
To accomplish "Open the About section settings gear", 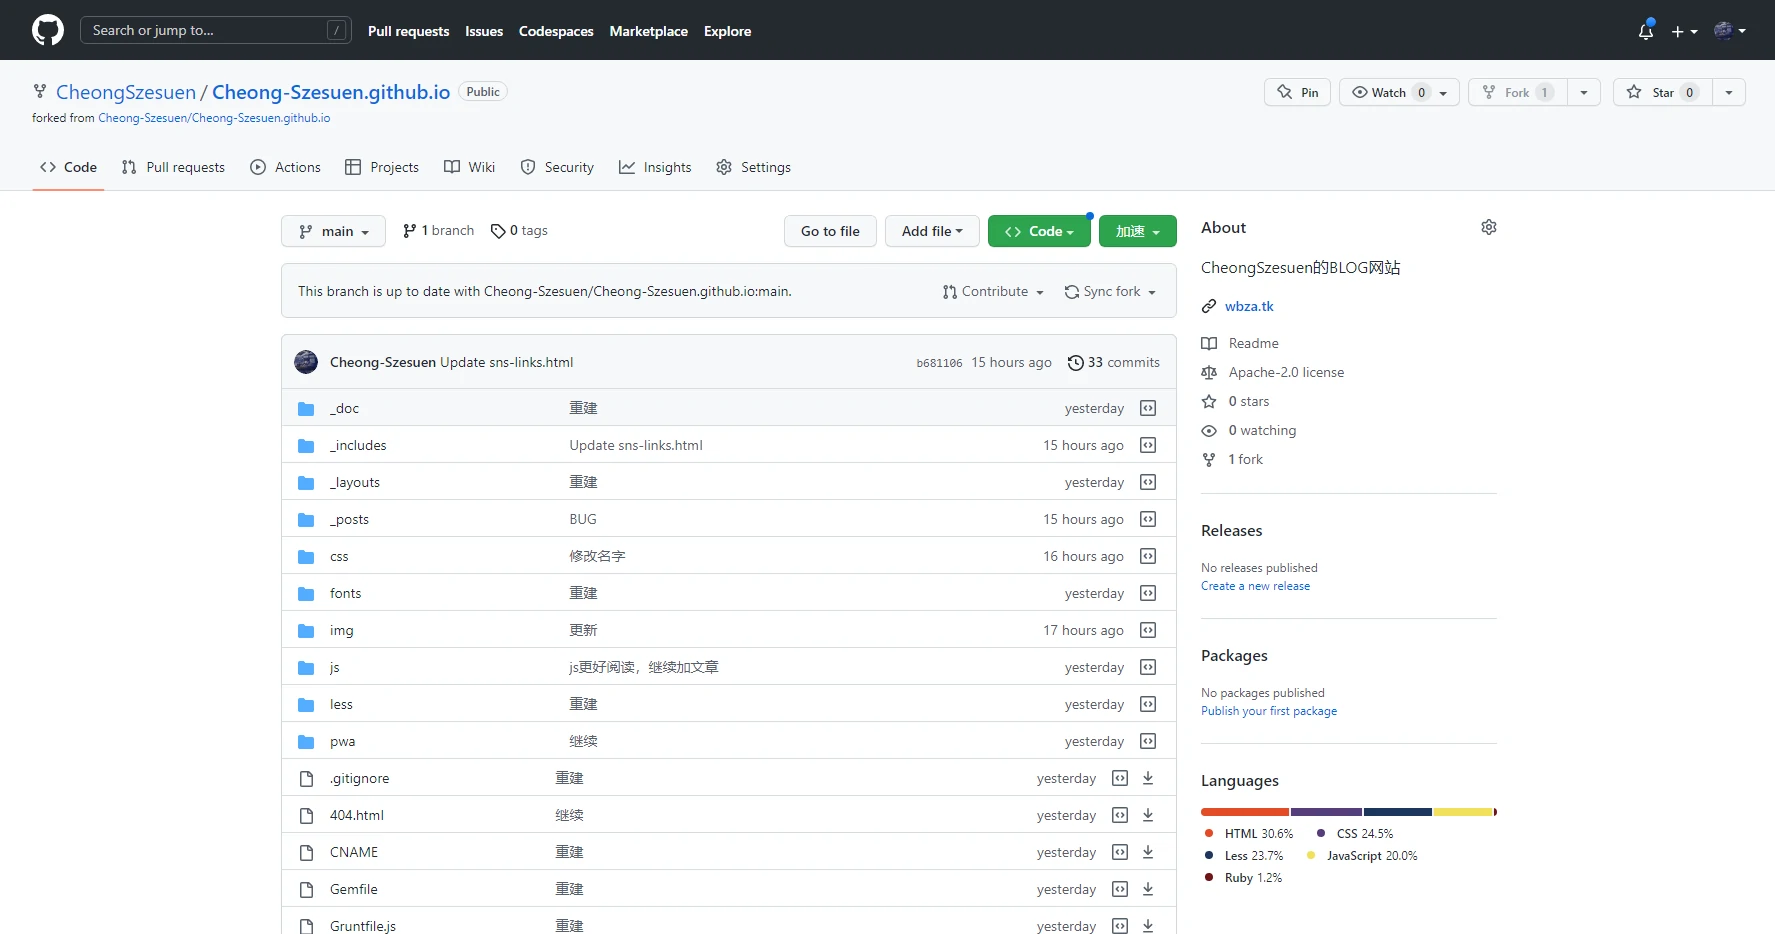I will click(1488, 227).
